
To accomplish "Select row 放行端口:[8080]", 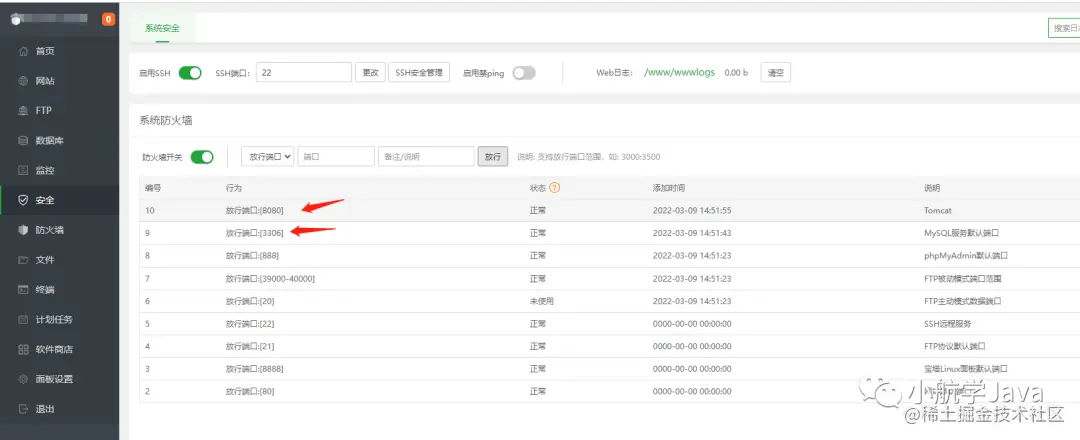I will pos(609,211).
